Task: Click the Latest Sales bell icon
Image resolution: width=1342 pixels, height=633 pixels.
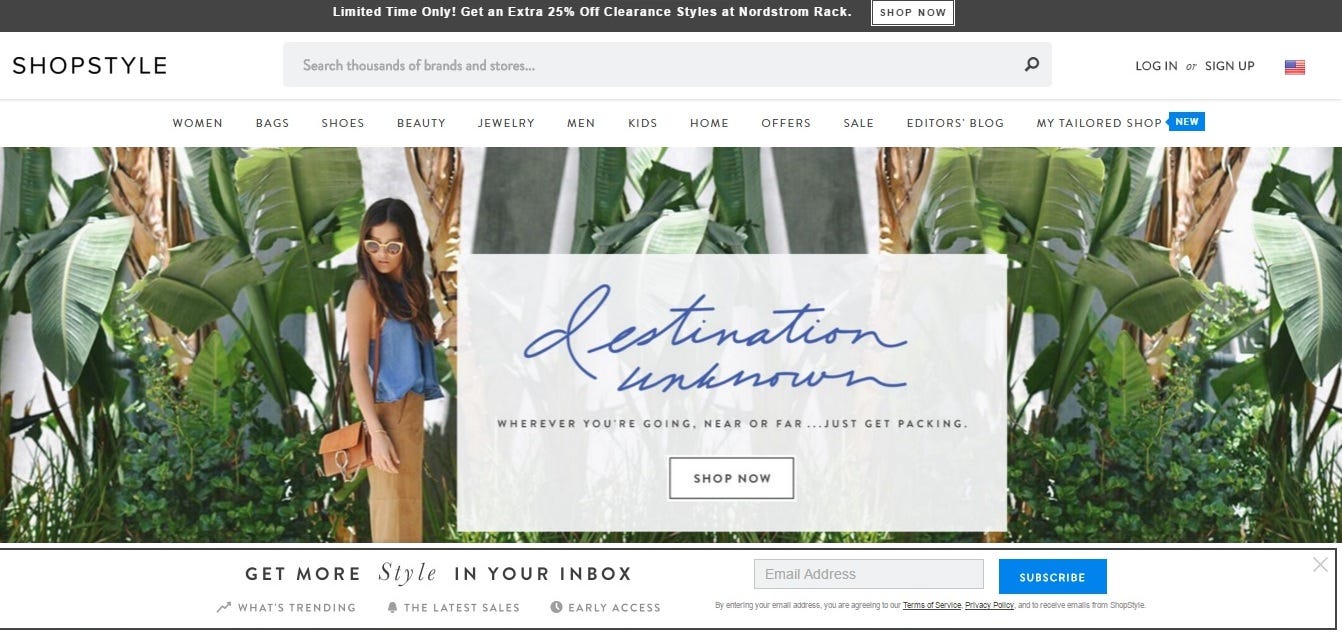Action: [392, 607]
